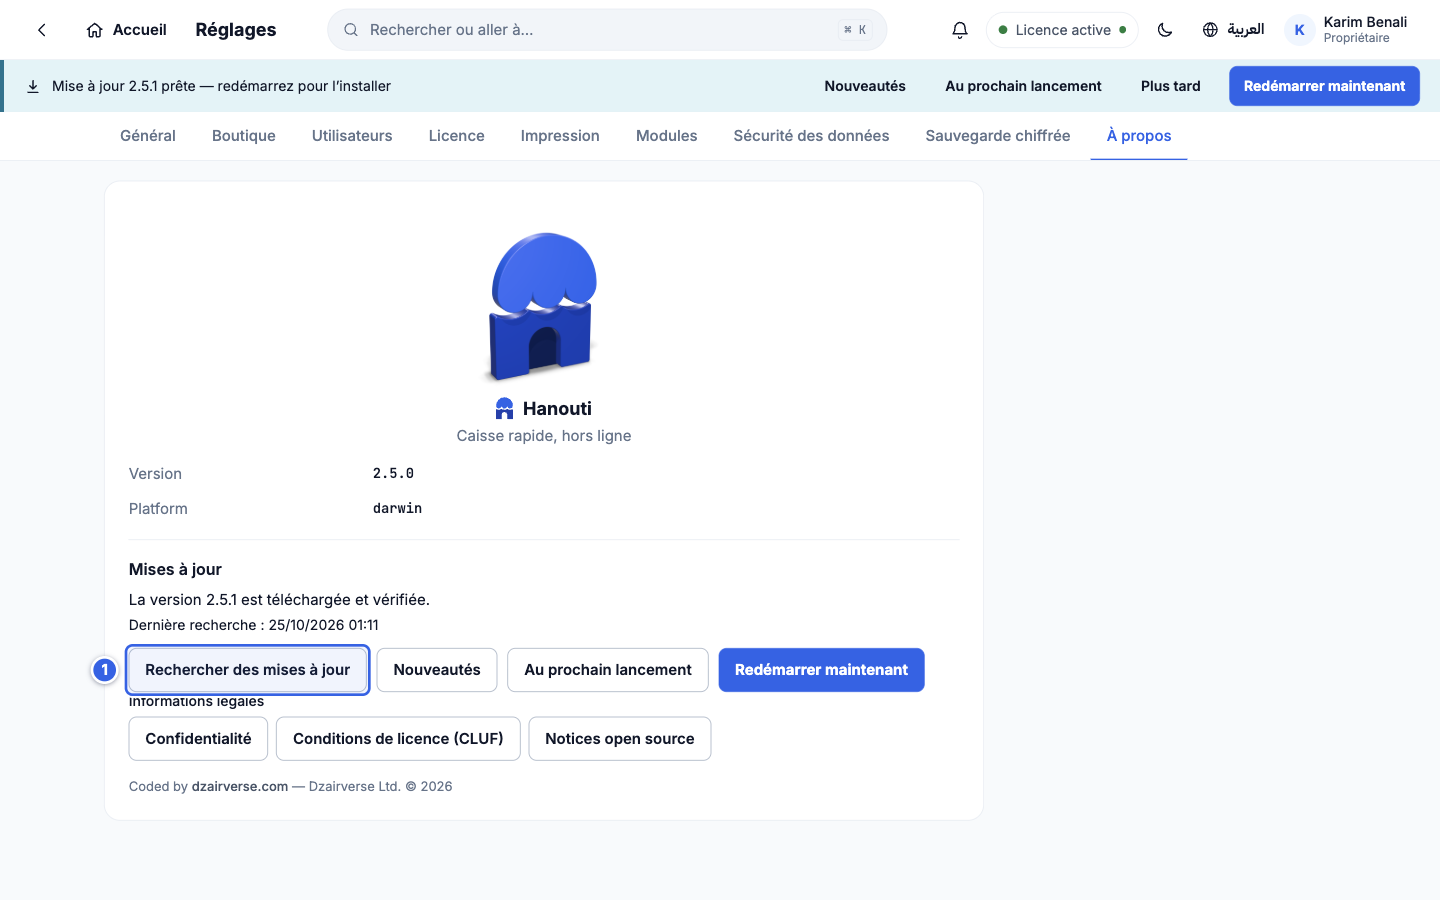The width and height of the screenshot is (1440, 900).
Task: Open Nouveautés in the update banner
Action: point(865,86)
